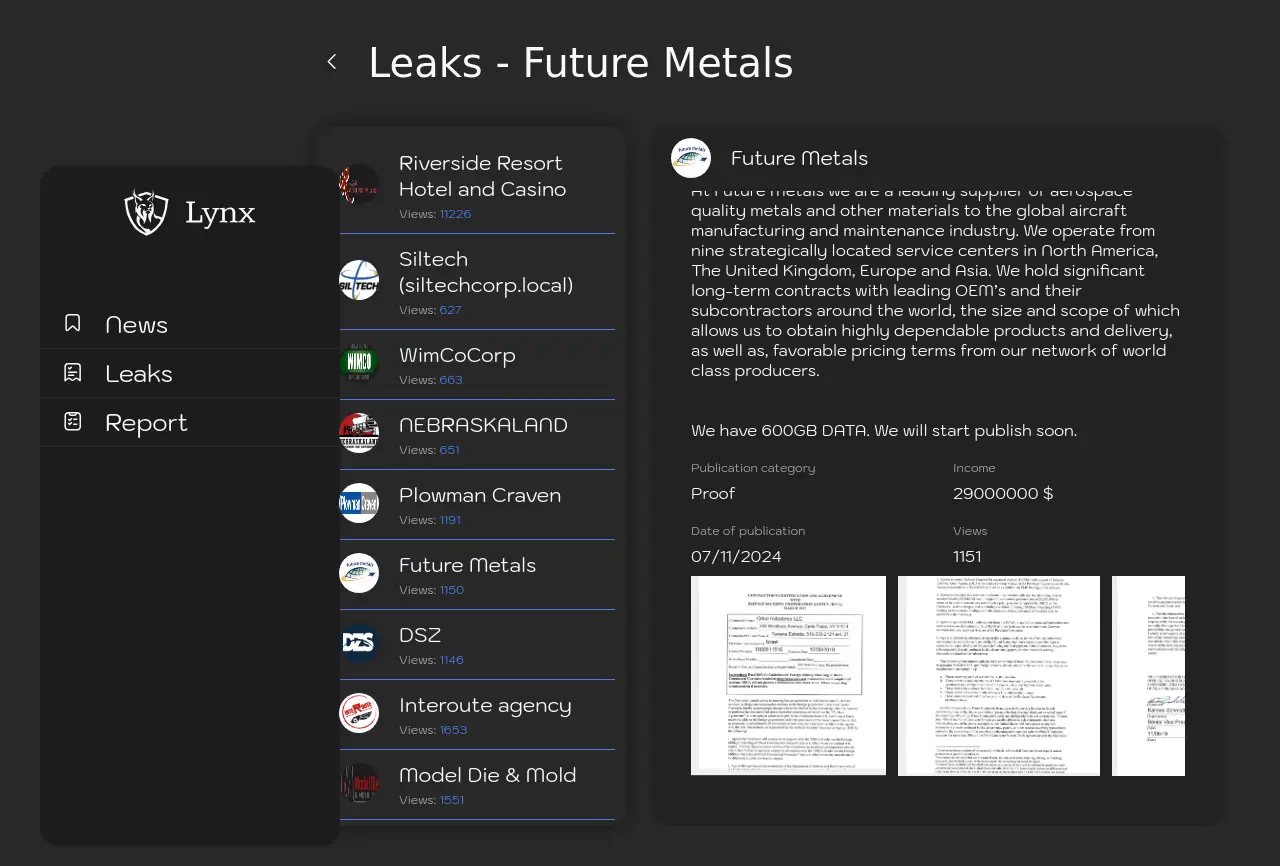Click the News bookmark icon
Image resolution: width=1280 pixels, height=866 pixels.
pyautogui.click(x=73, y=323)
